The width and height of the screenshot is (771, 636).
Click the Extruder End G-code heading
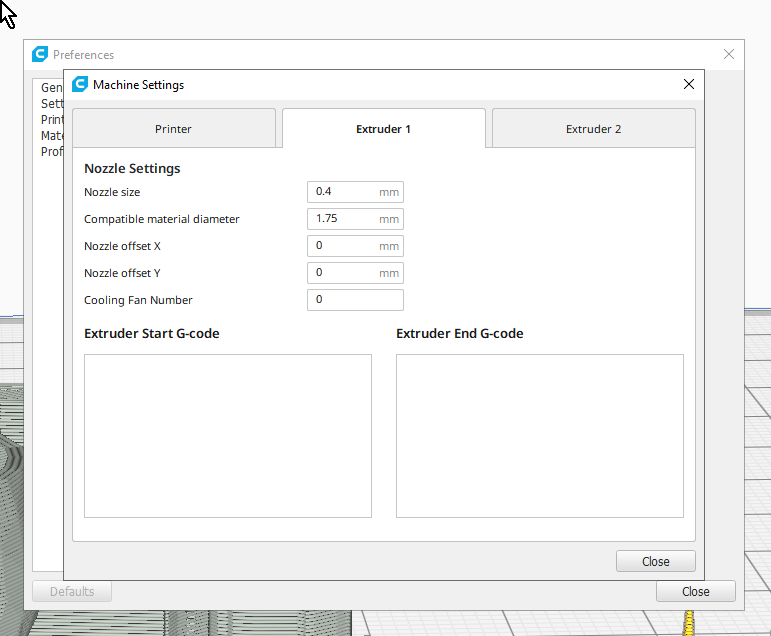[460, 333]
